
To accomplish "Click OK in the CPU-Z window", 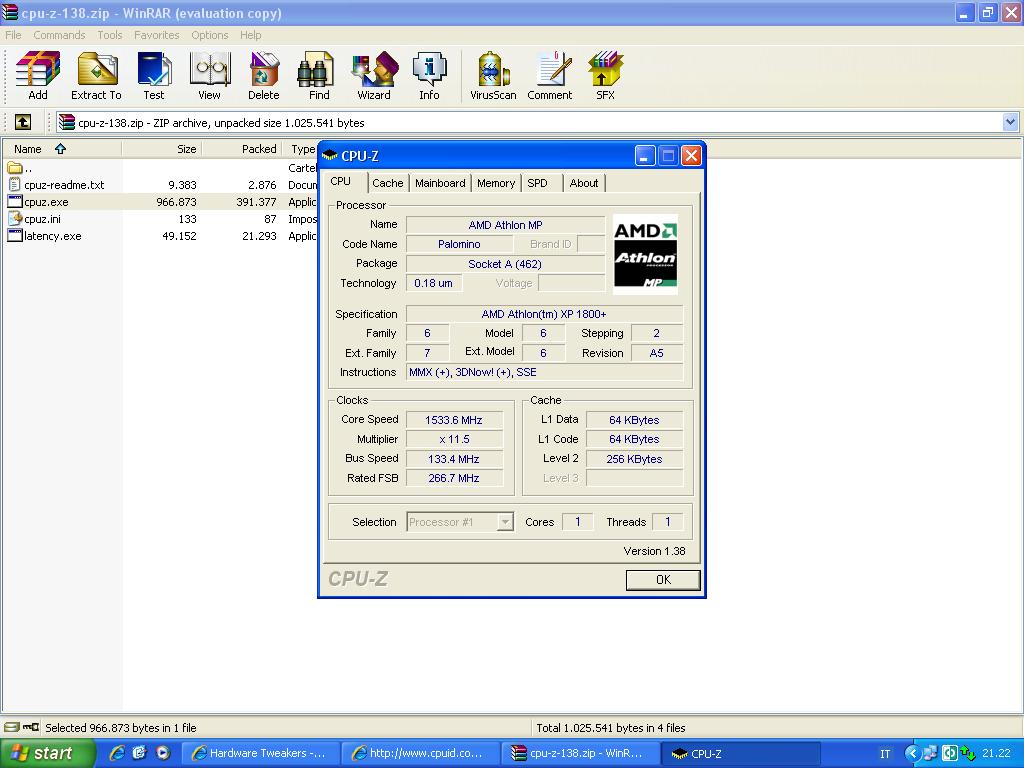I will [x=663, y=579].
